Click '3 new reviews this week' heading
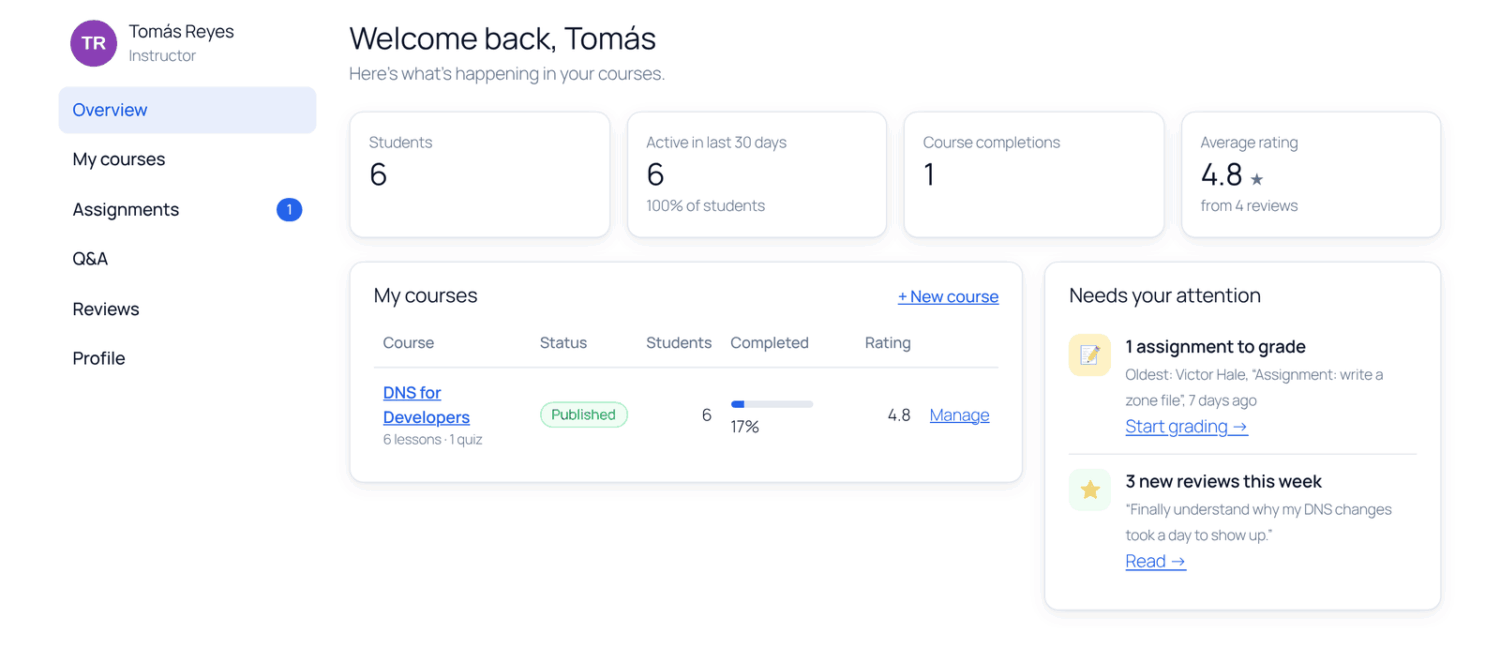 [1223, 482]
